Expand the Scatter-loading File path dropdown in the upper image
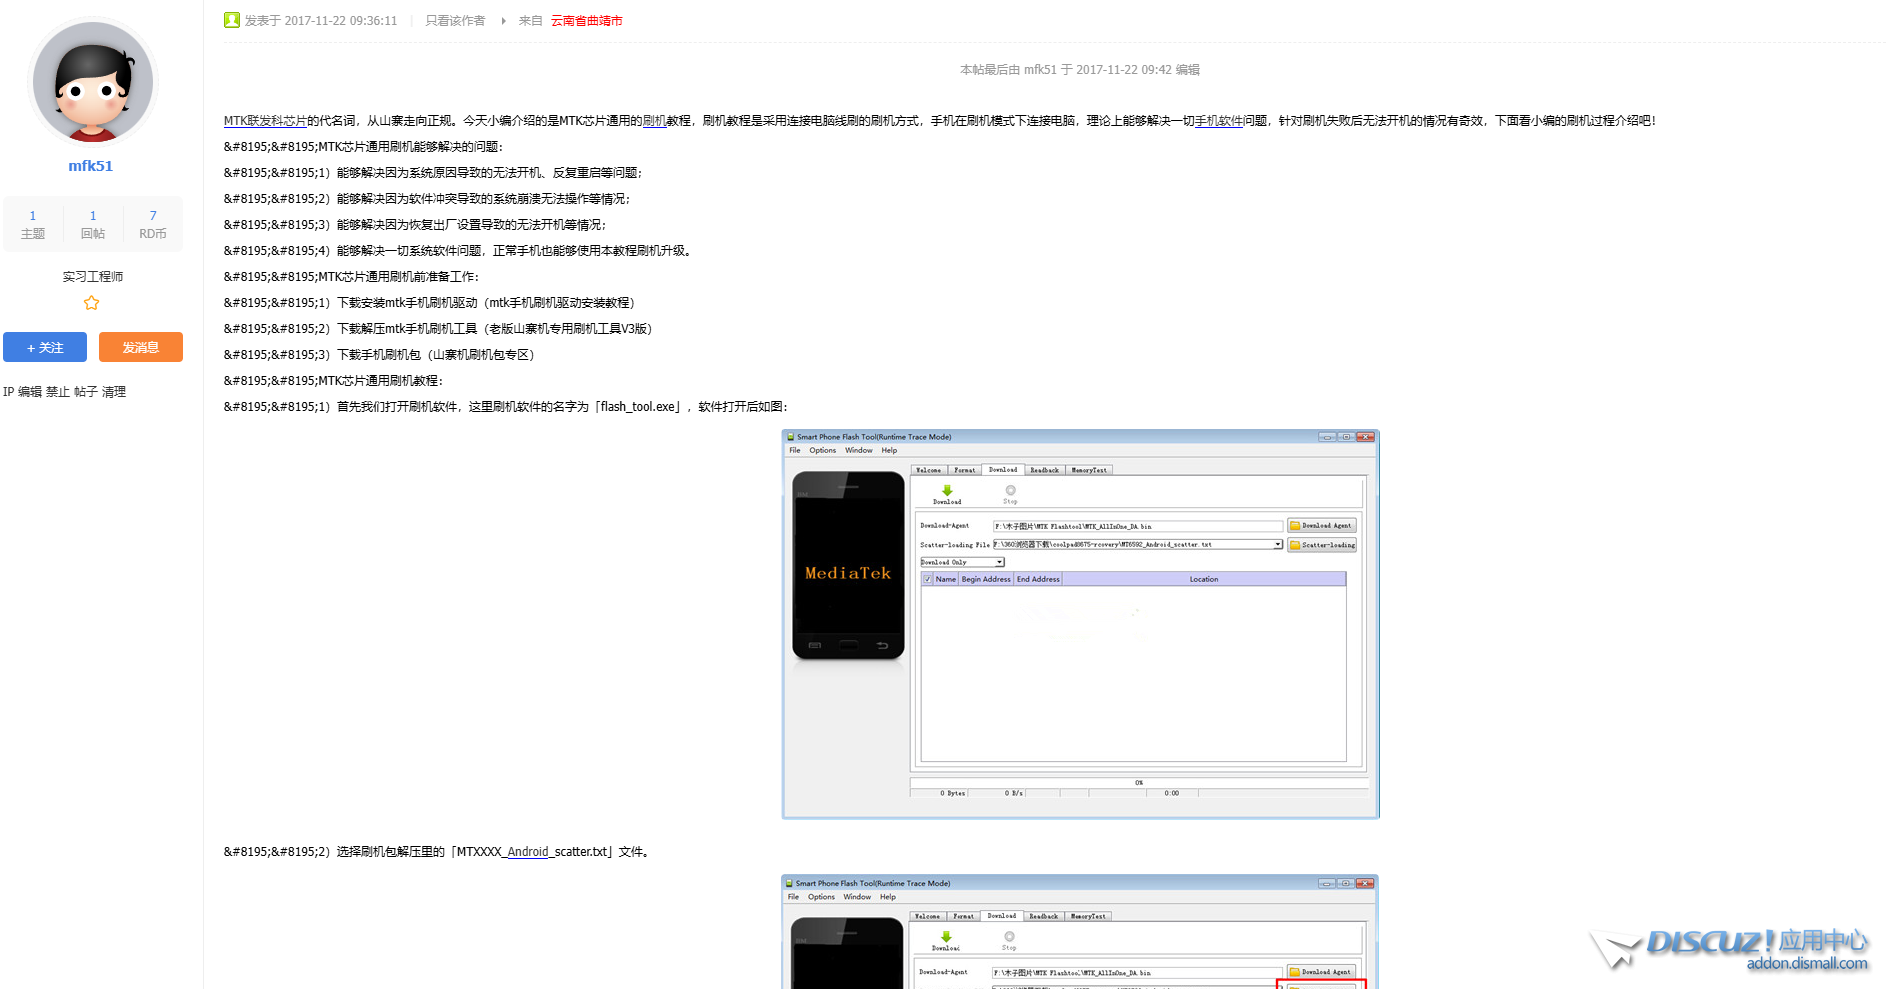The width and height of the screenshot is (1886, 989). point(1277,545)
